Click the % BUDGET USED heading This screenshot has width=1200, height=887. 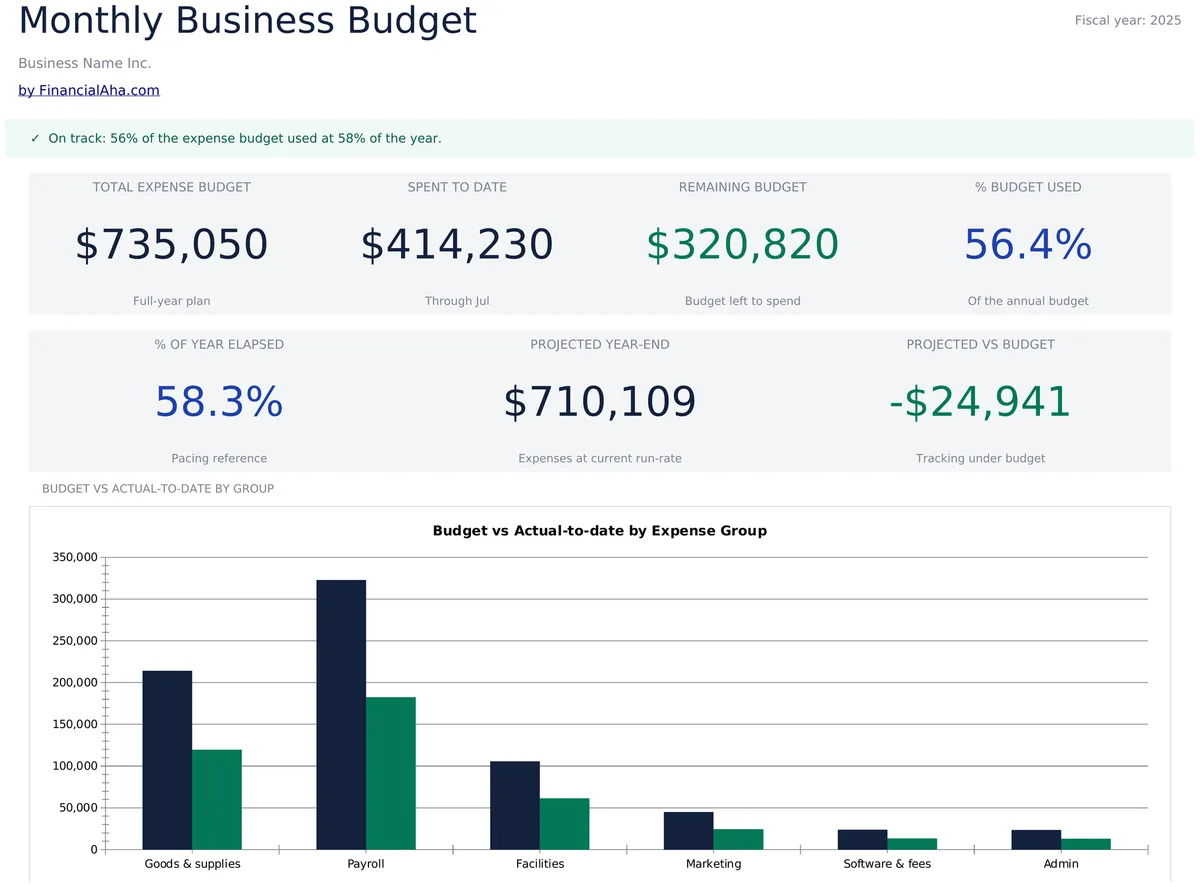click(1028, 187)
